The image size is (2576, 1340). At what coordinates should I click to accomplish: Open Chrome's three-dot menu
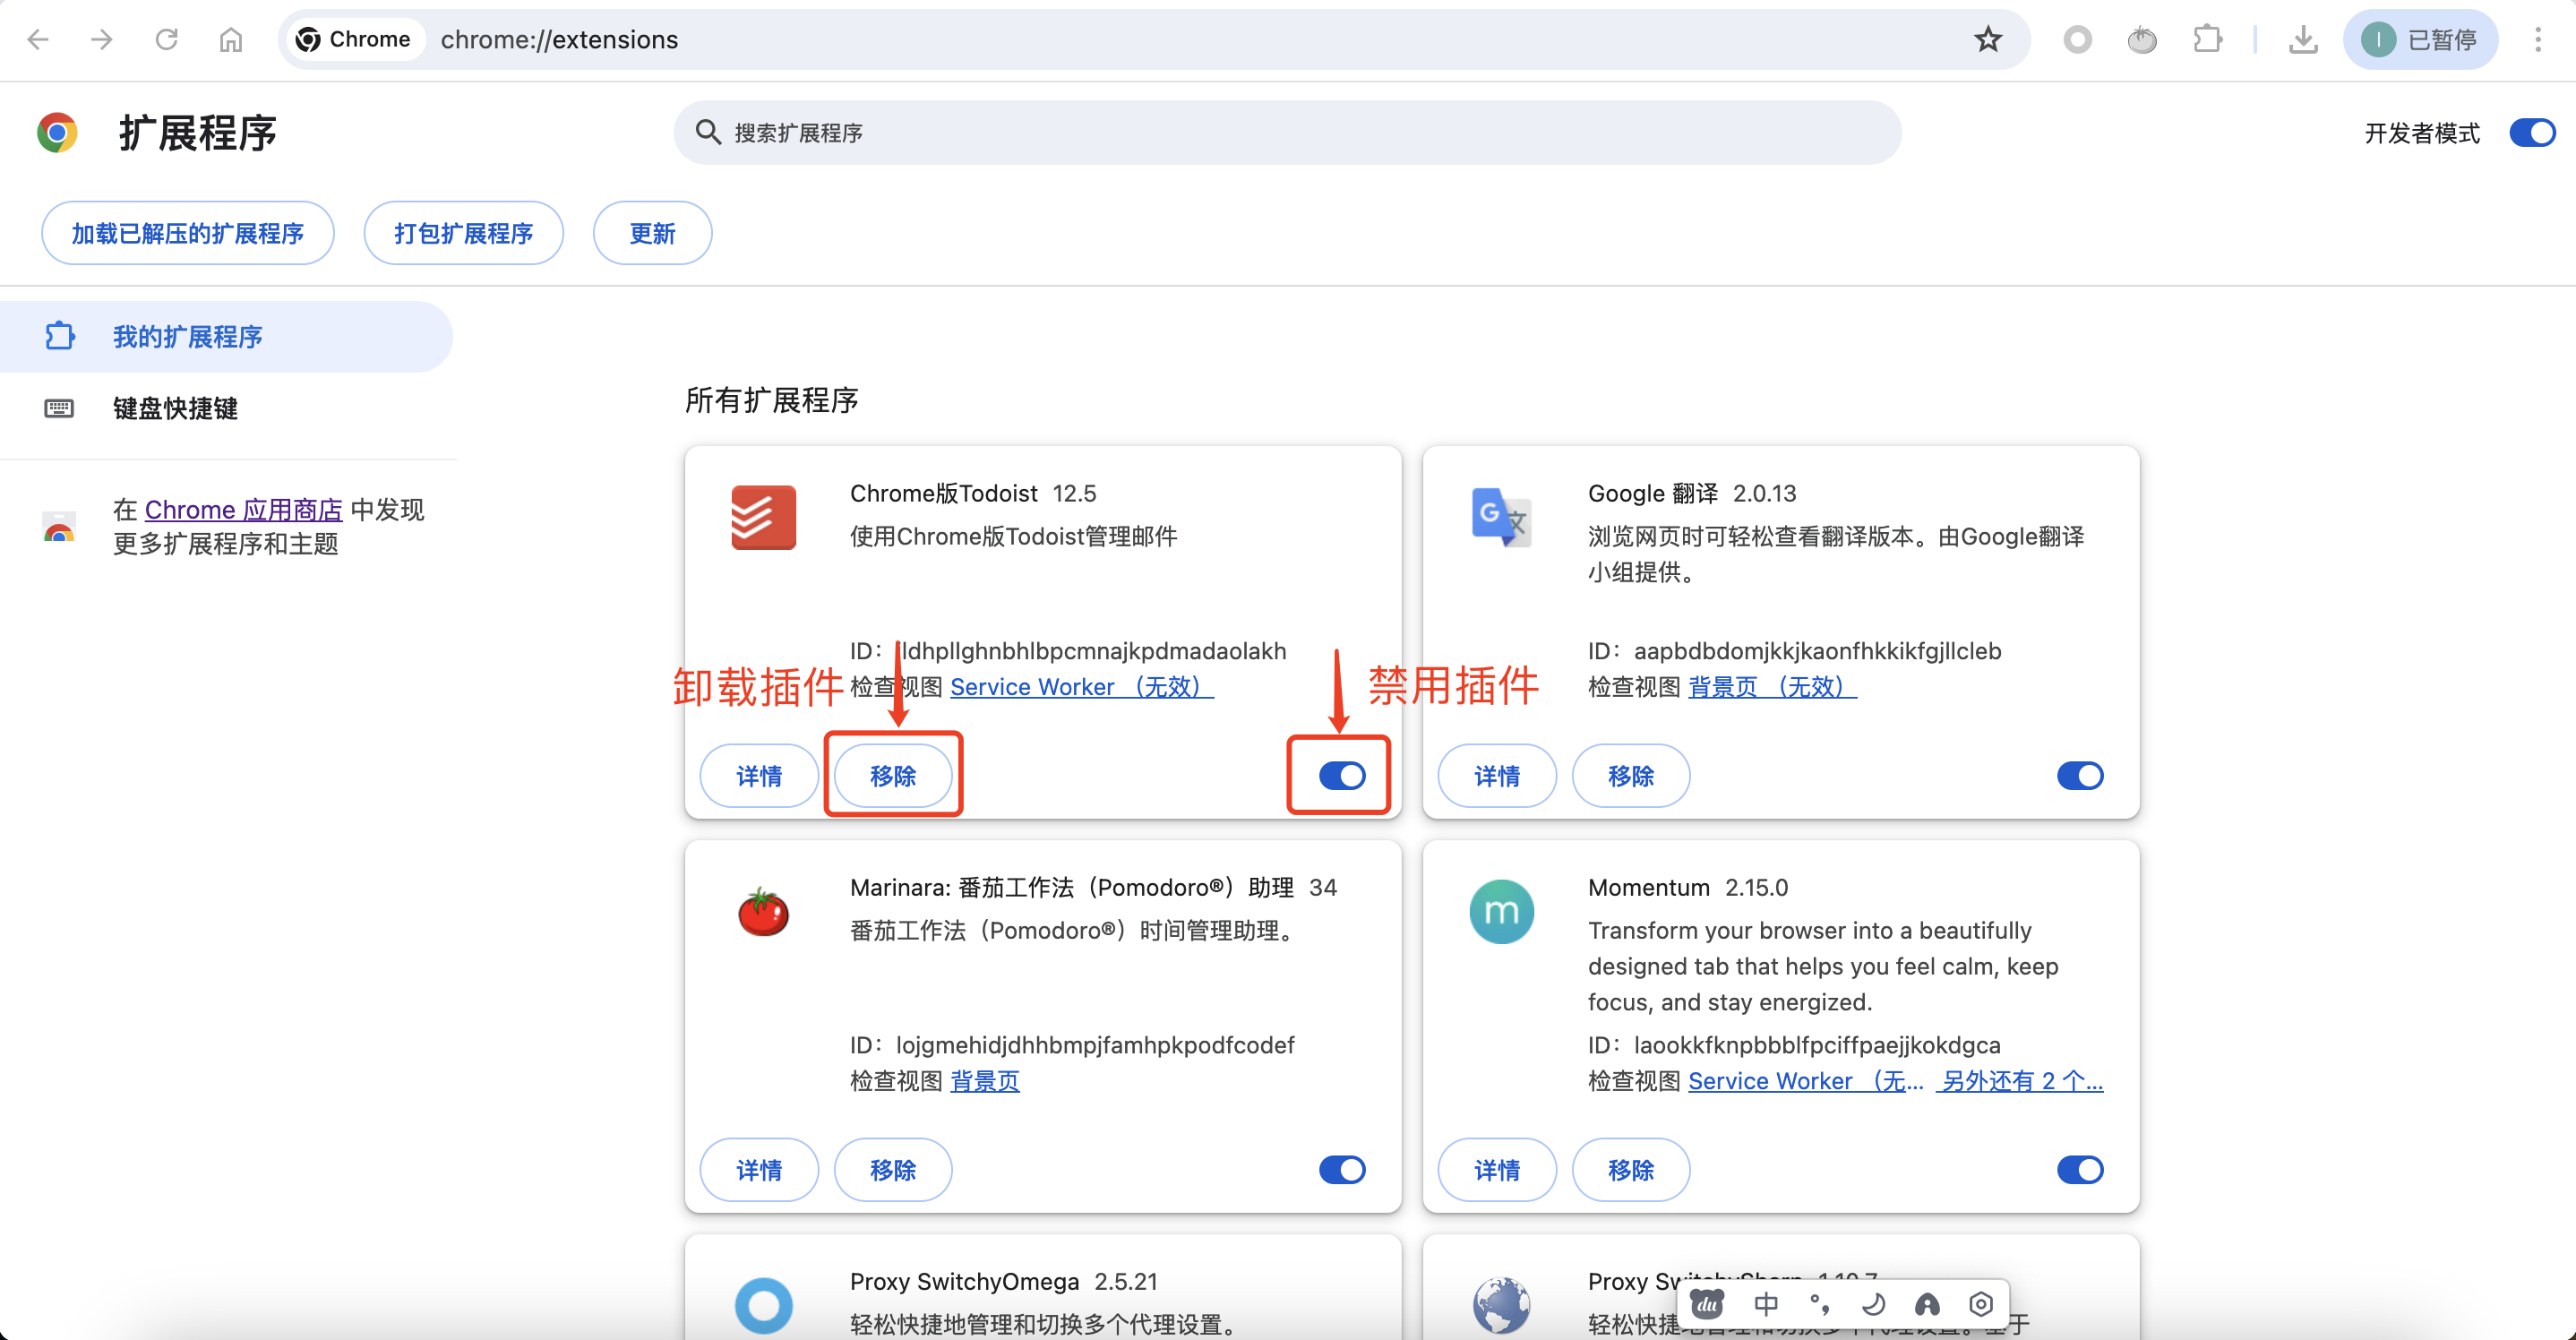pyautogui.click(x=2538, y=40)
